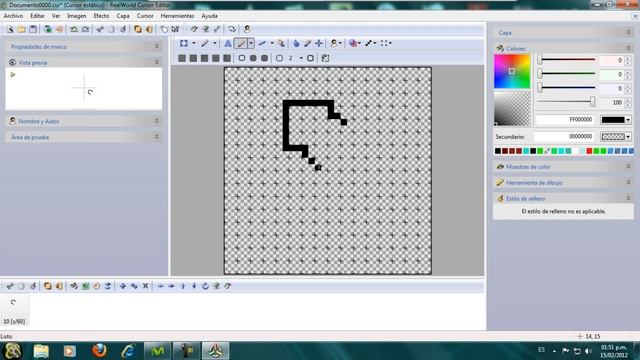Choose the third square brush shape option
The width and height of the screenshot is (640, 360).
[x=204, y=58]
